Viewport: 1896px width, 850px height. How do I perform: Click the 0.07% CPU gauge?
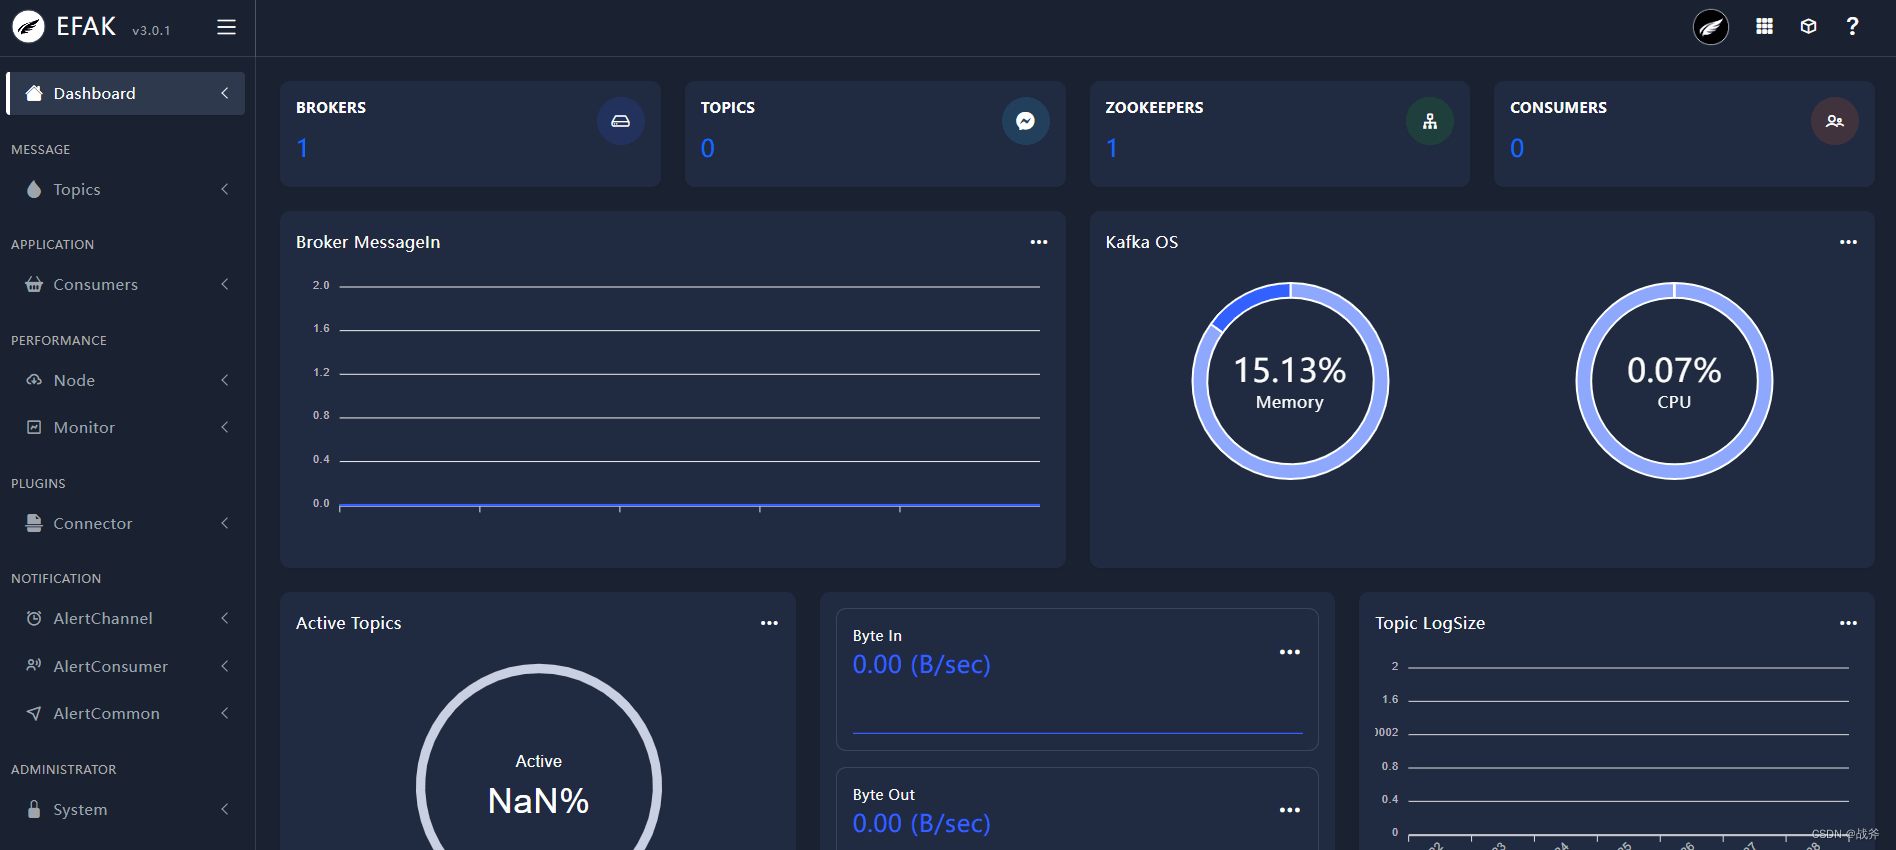[1674, 381]
